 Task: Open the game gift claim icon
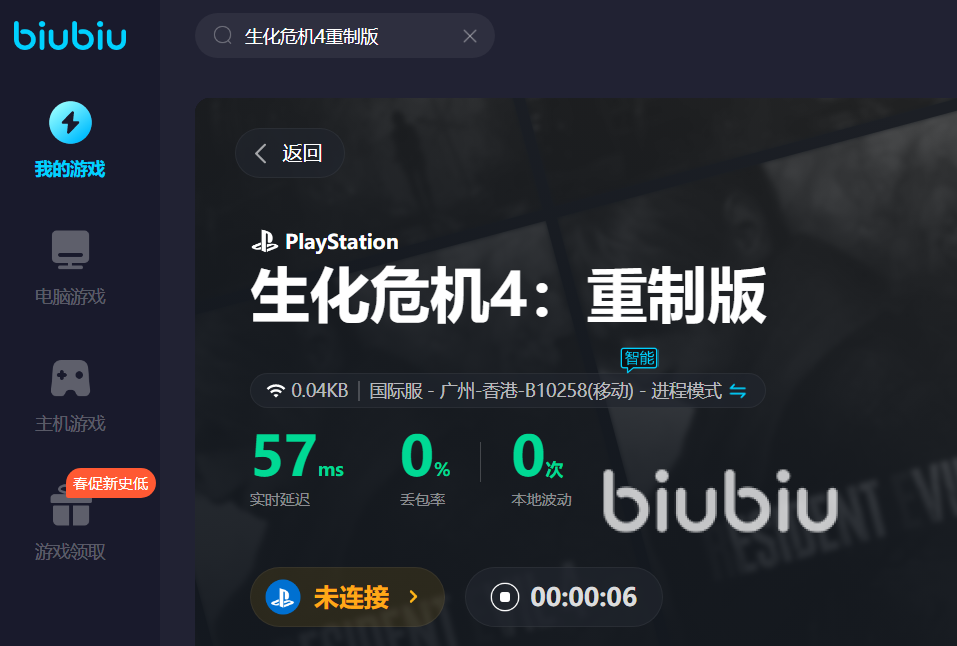tap(71, 507)
